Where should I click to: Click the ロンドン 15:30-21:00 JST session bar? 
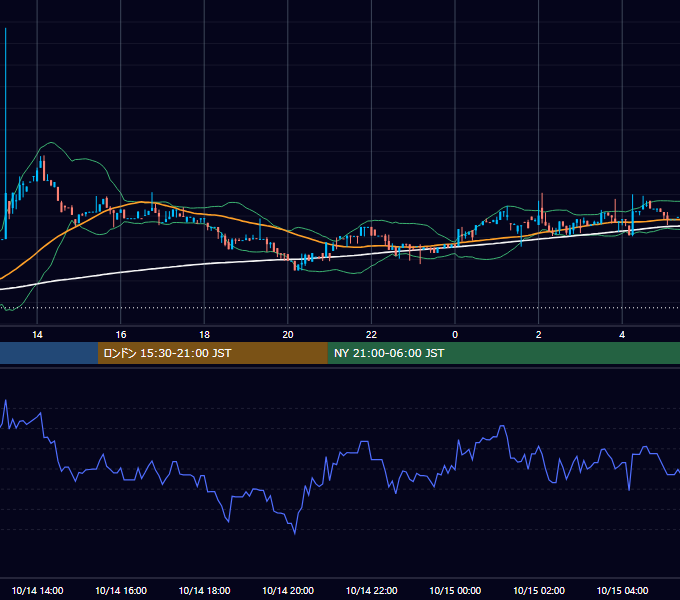[x=212, y=353]
